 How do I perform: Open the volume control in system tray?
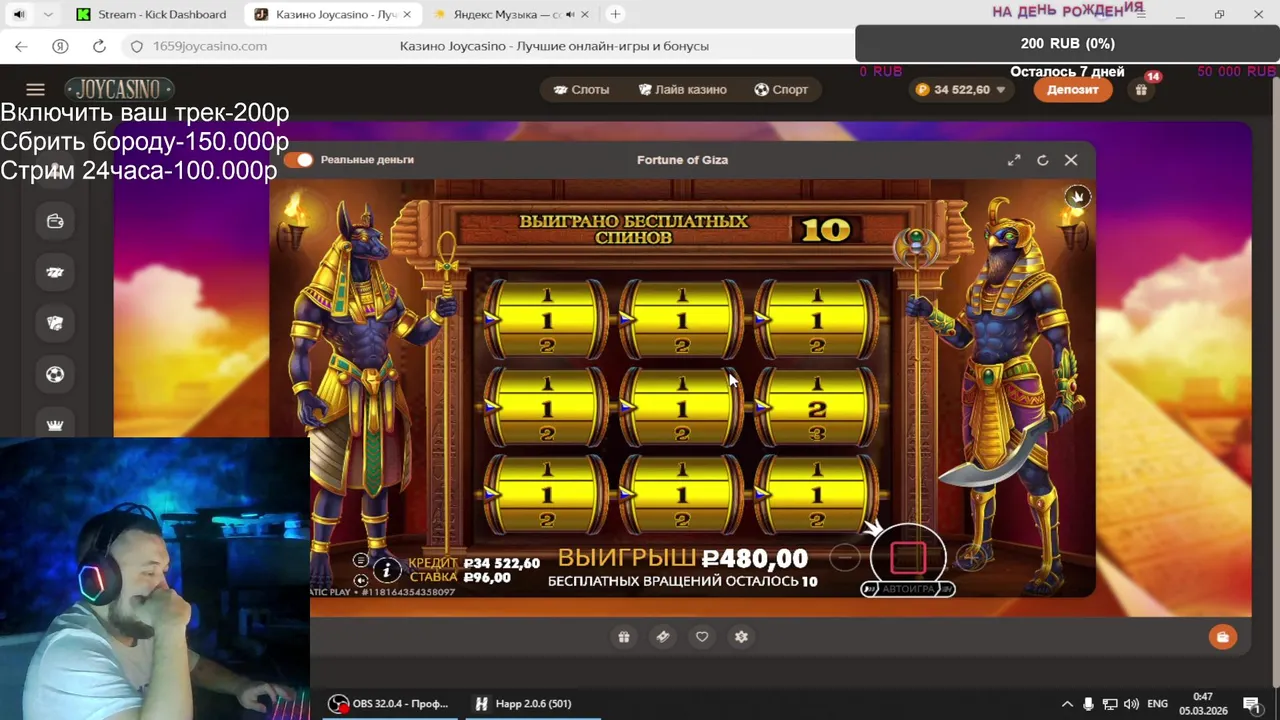pos(1132,704)
